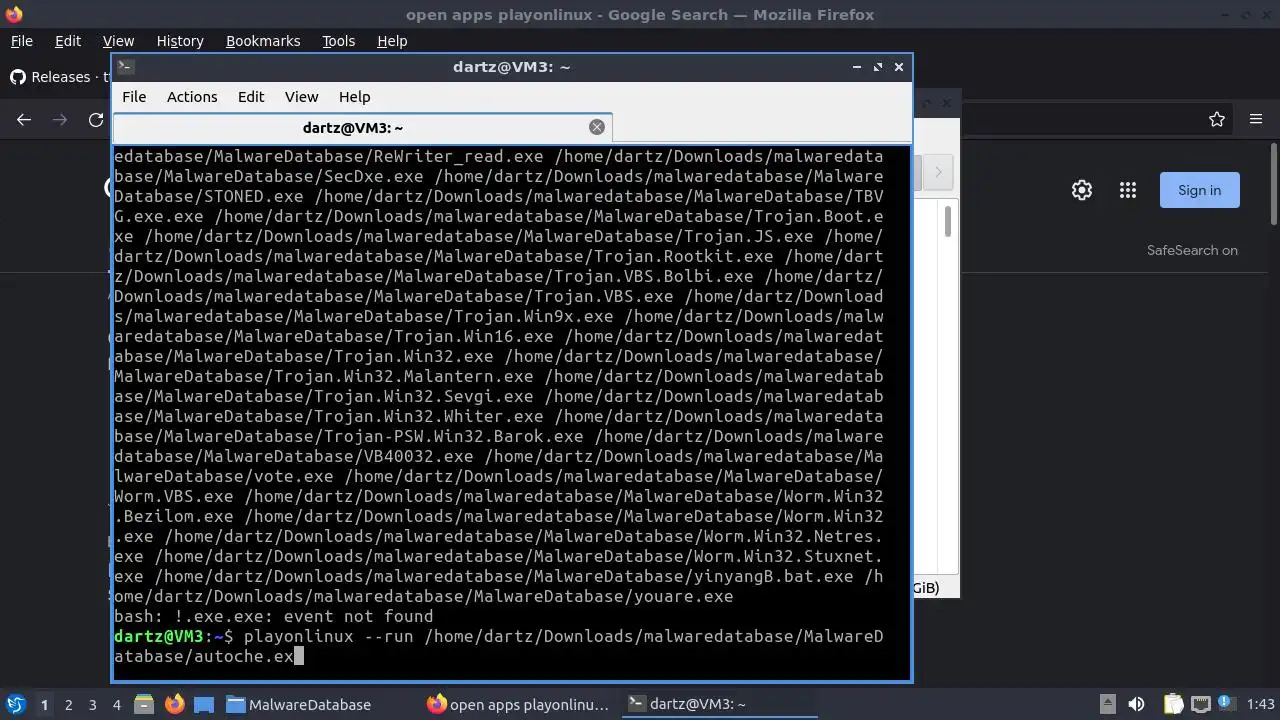Select the dartz@VM3 terminal taskbar entry

coord(719,704)
